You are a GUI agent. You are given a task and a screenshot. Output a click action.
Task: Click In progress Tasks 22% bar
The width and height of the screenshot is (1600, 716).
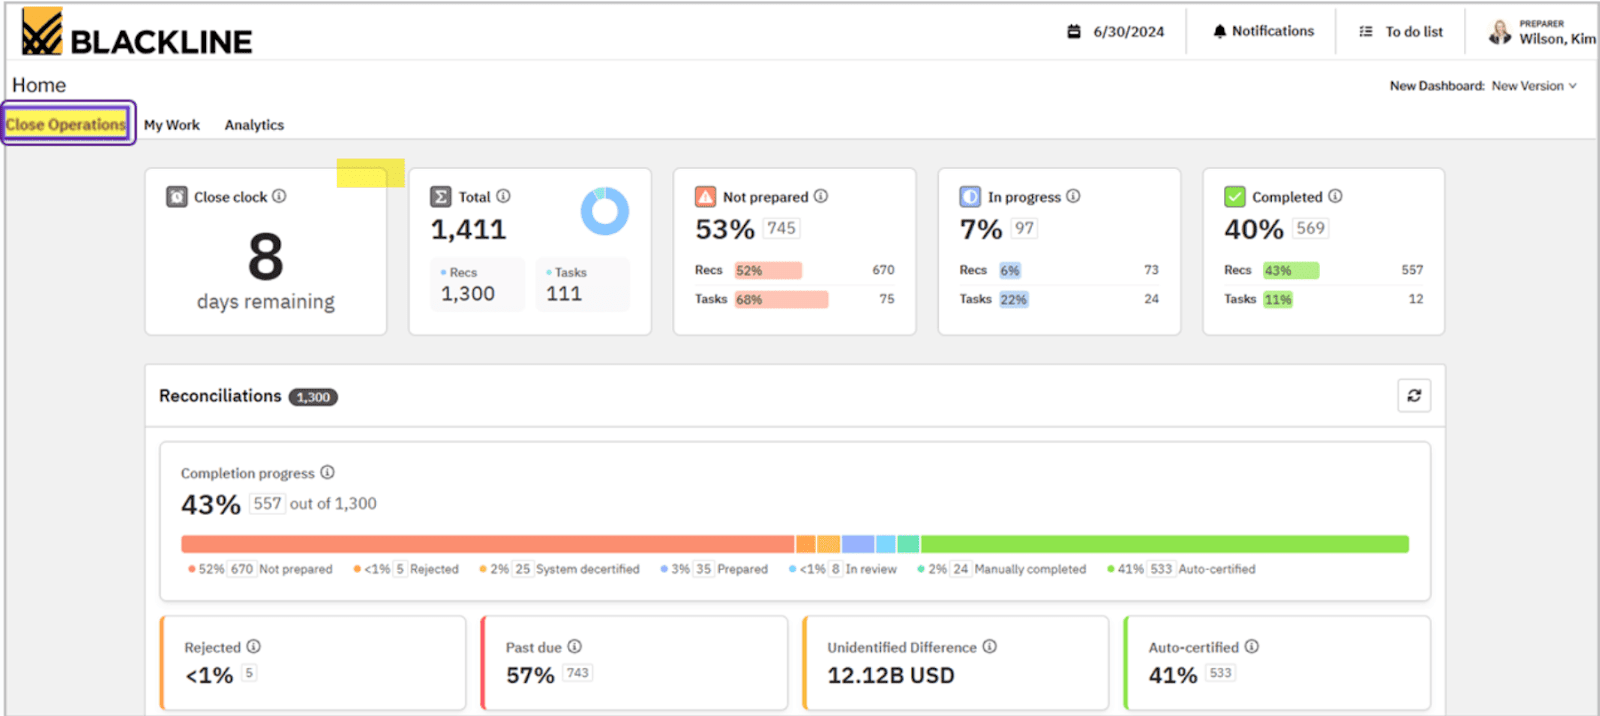tap(1014, 299)
